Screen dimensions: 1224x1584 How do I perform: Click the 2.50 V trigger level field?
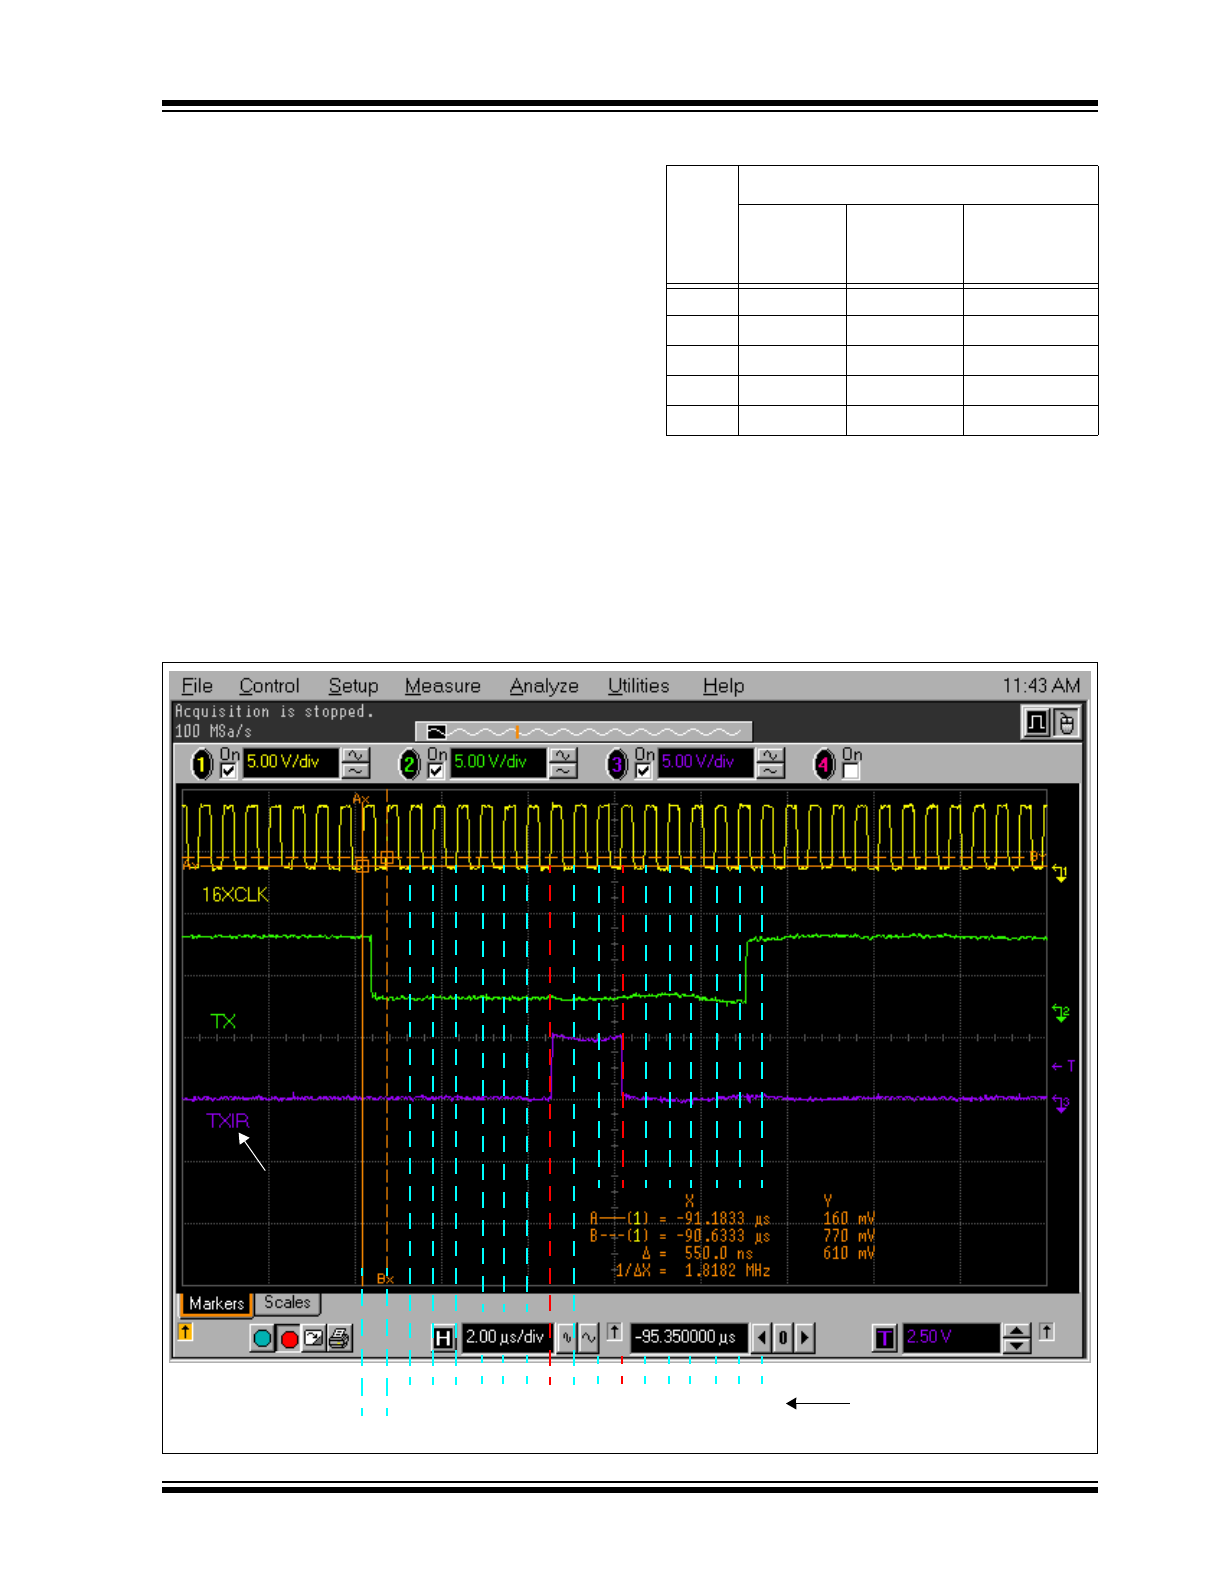pyautogui.click(x=951, y=1337)
